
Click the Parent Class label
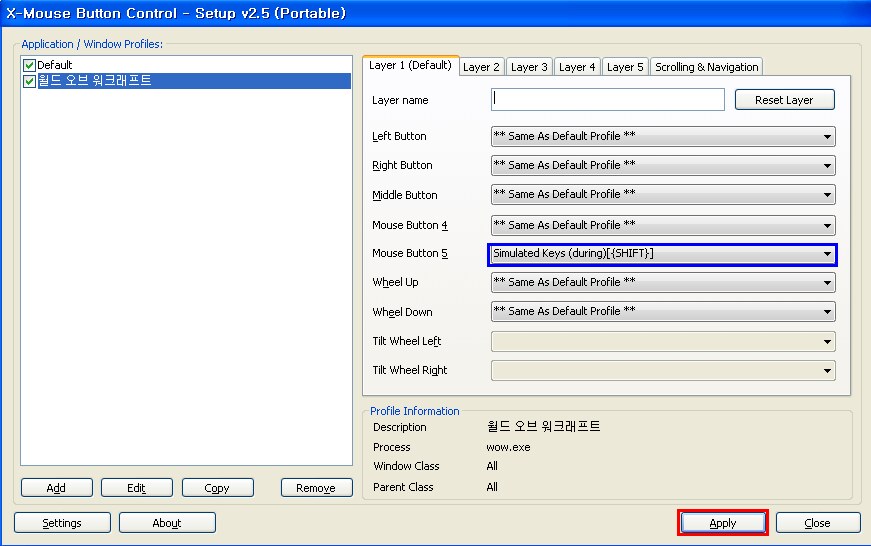403,487
